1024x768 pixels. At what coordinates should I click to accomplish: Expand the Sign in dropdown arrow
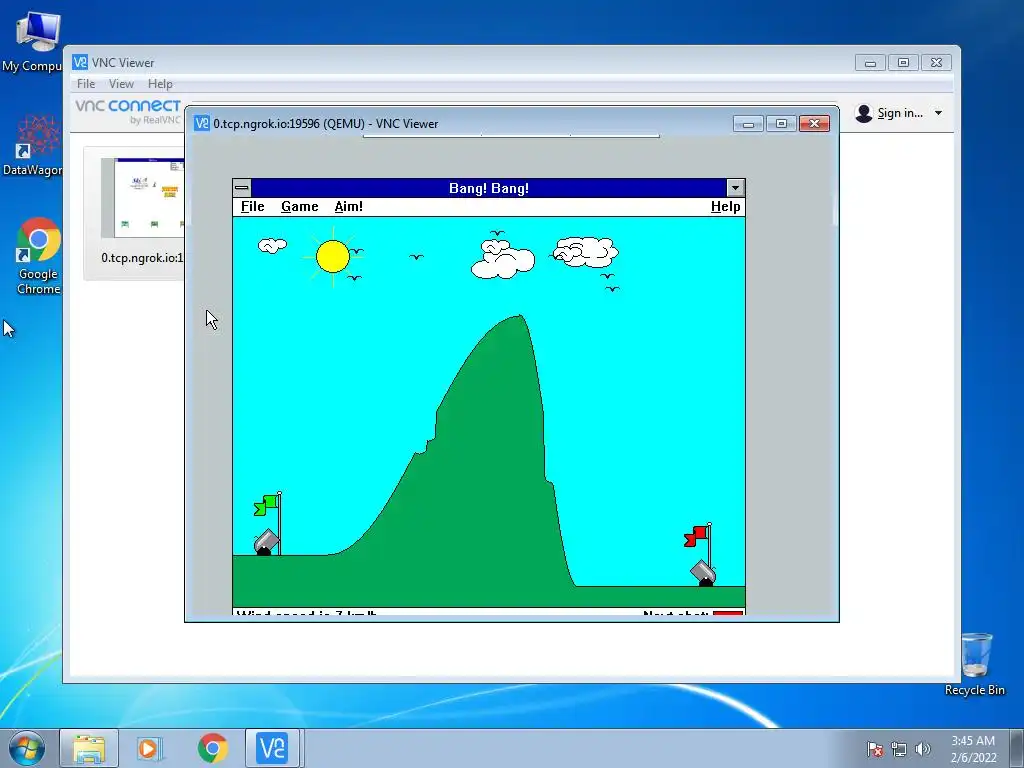(x=938, y=113)
